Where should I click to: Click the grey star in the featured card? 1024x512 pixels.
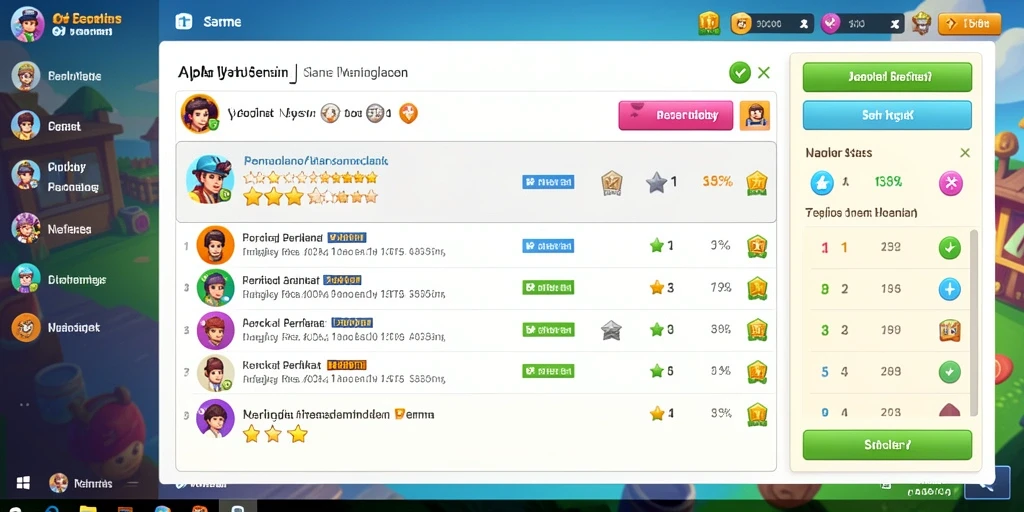(656, 182)
